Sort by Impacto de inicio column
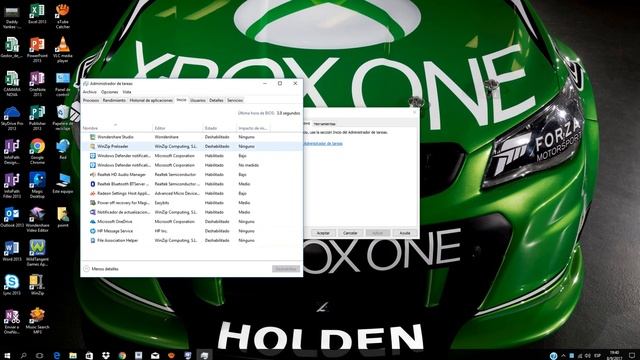 pos(253,128)
